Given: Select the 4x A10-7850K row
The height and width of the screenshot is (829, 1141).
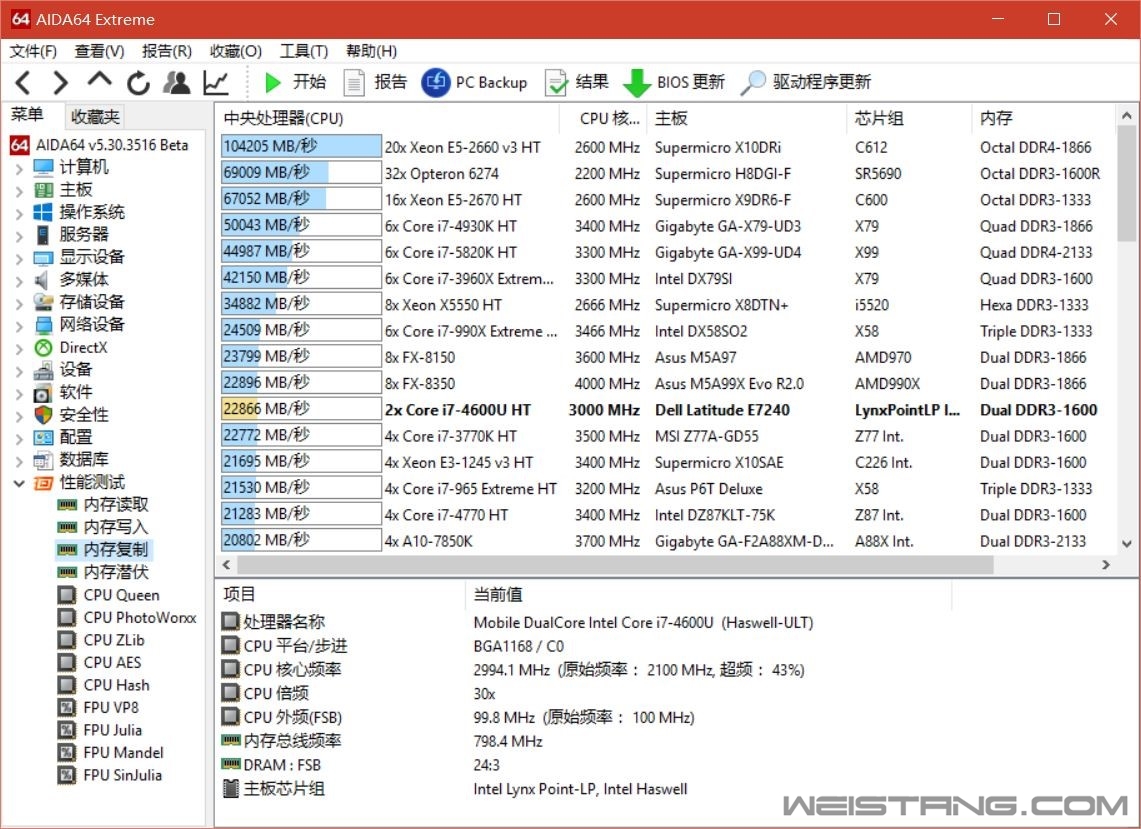Looking at the screenshot, I should click(x=664, y=541).
